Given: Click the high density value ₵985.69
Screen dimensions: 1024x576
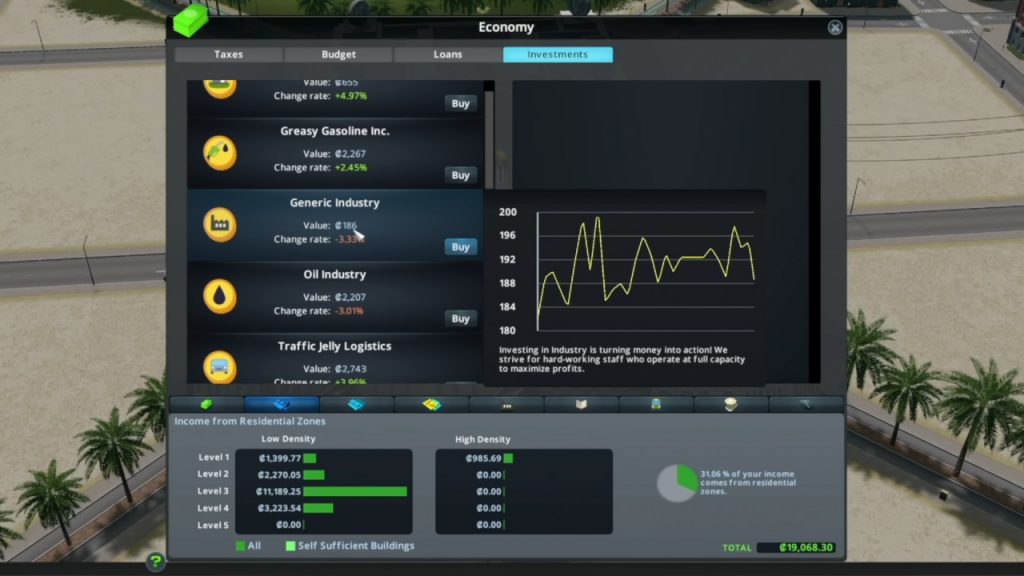Looking at the screenshot, I should pyautogui.click(x=483, y=458).
